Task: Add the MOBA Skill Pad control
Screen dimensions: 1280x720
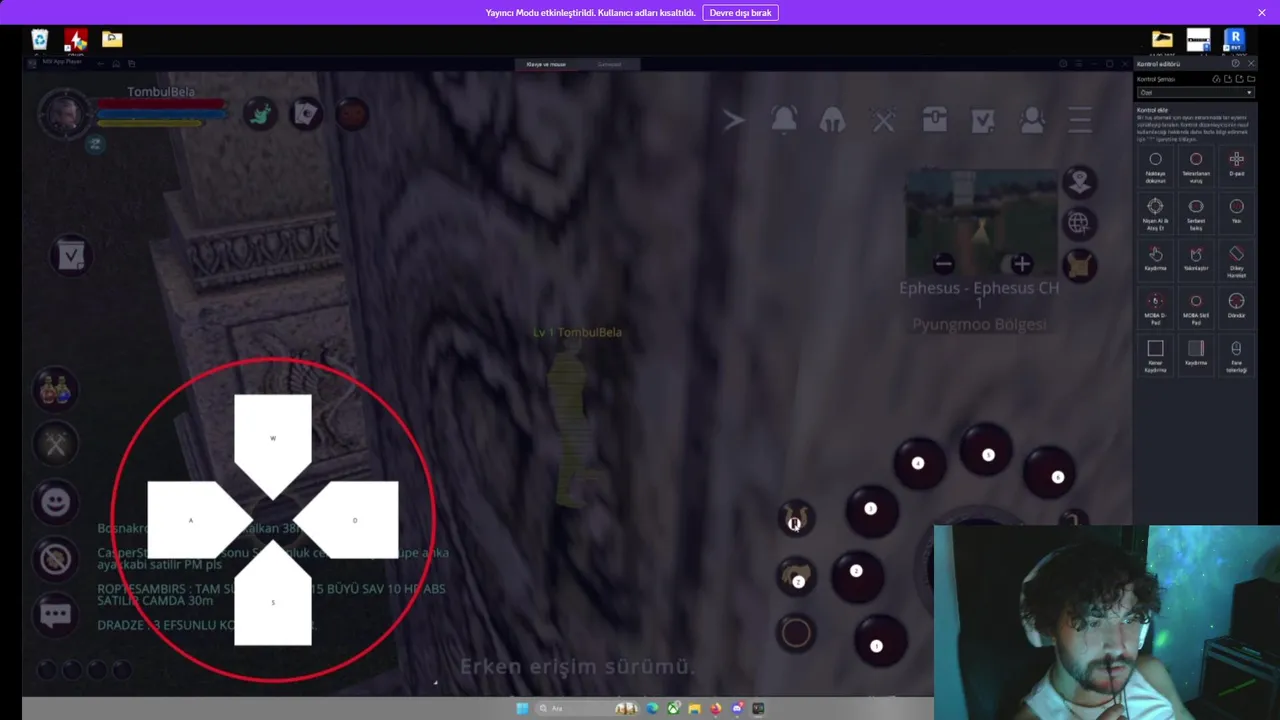Action: tap(1196, 308)
